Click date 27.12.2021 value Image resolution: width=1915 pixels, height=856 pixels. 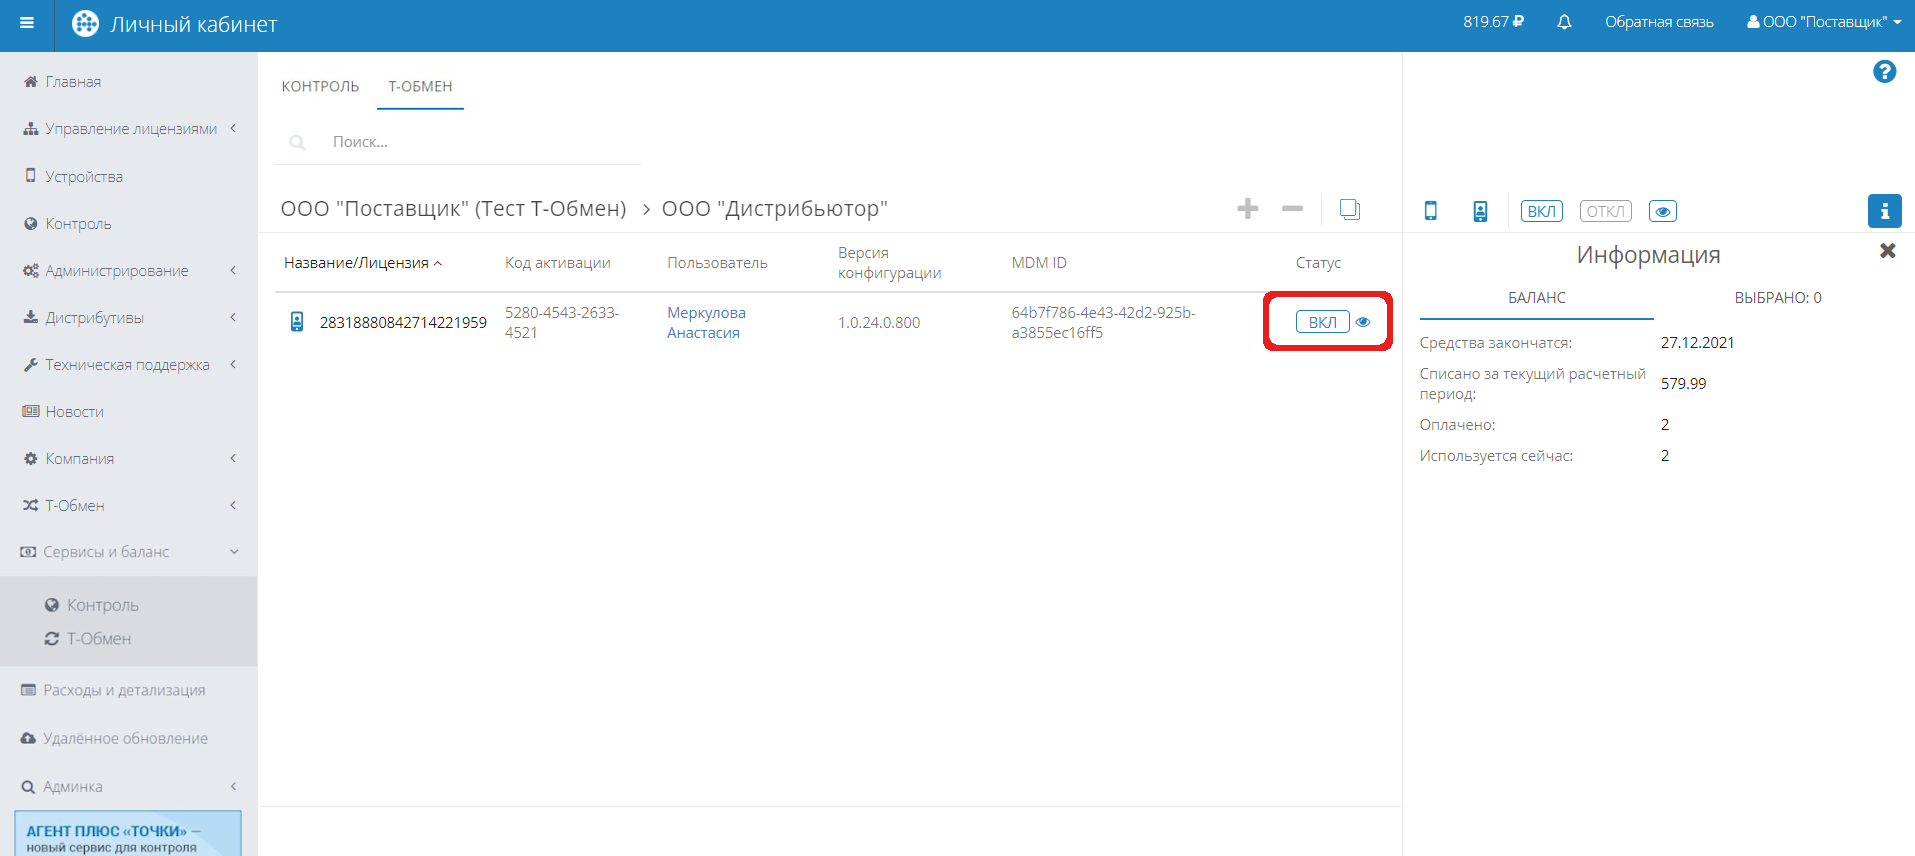[1697, 343]
